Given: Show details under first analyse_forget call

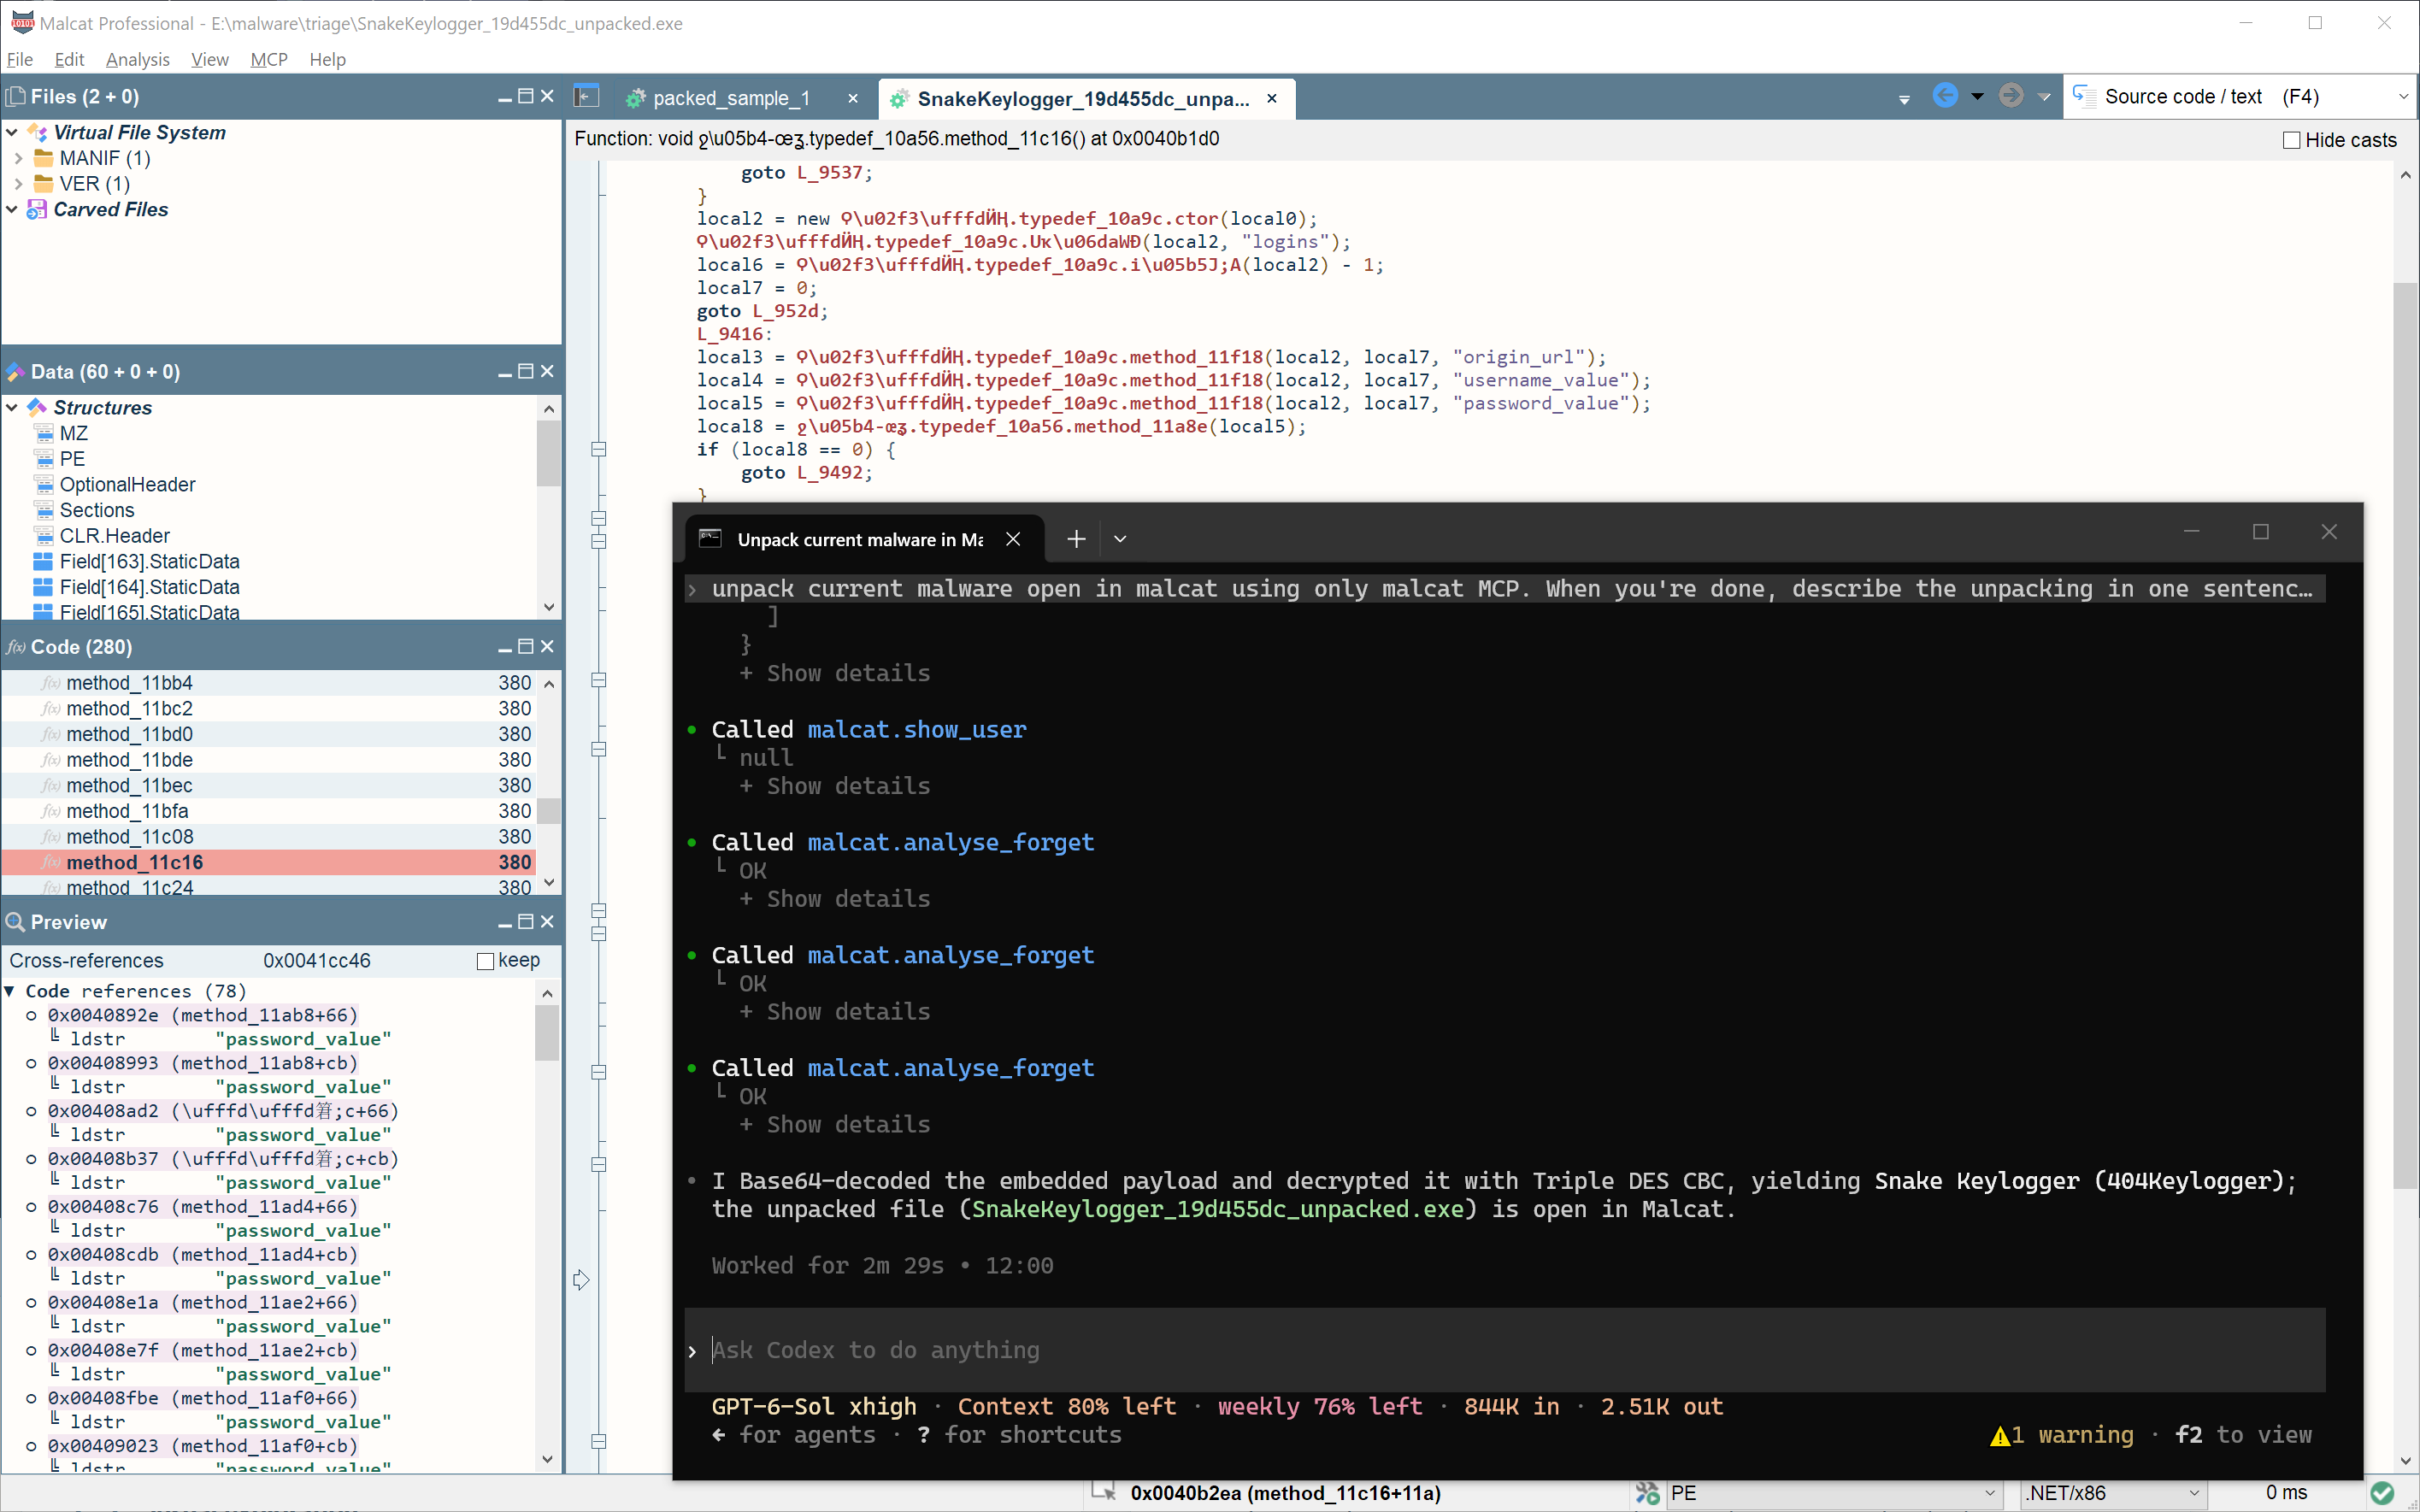Looking at the screenshot, I should [x=835, y=899].
